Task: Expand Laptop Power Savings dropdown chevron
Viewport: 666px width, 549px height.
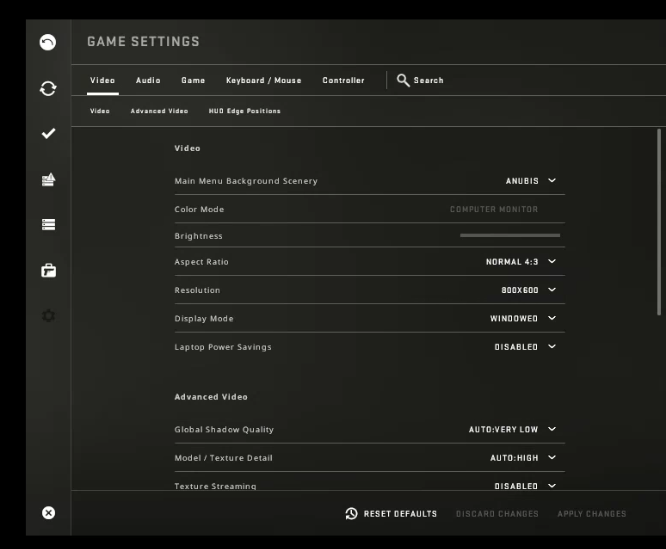Action: point(552,346)
